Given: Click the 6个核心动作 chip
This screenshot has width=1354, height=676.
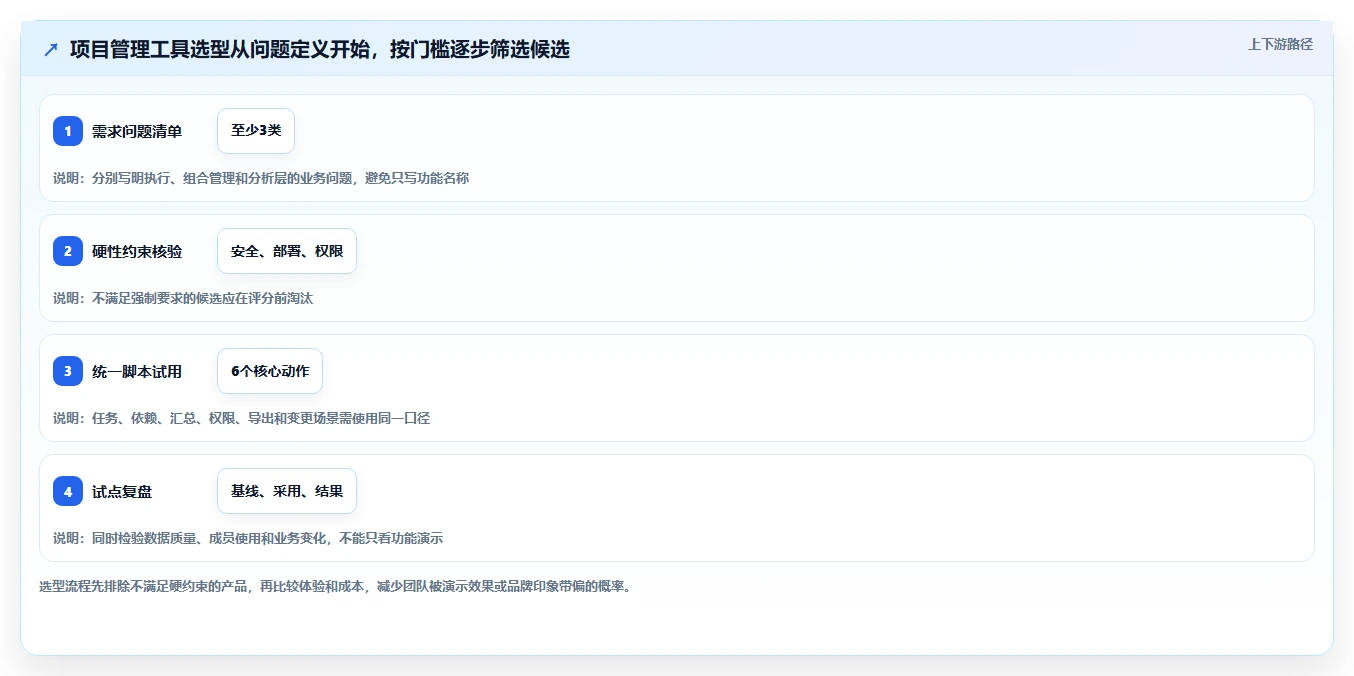Looking at the screenshot, I should click(270, 371).
